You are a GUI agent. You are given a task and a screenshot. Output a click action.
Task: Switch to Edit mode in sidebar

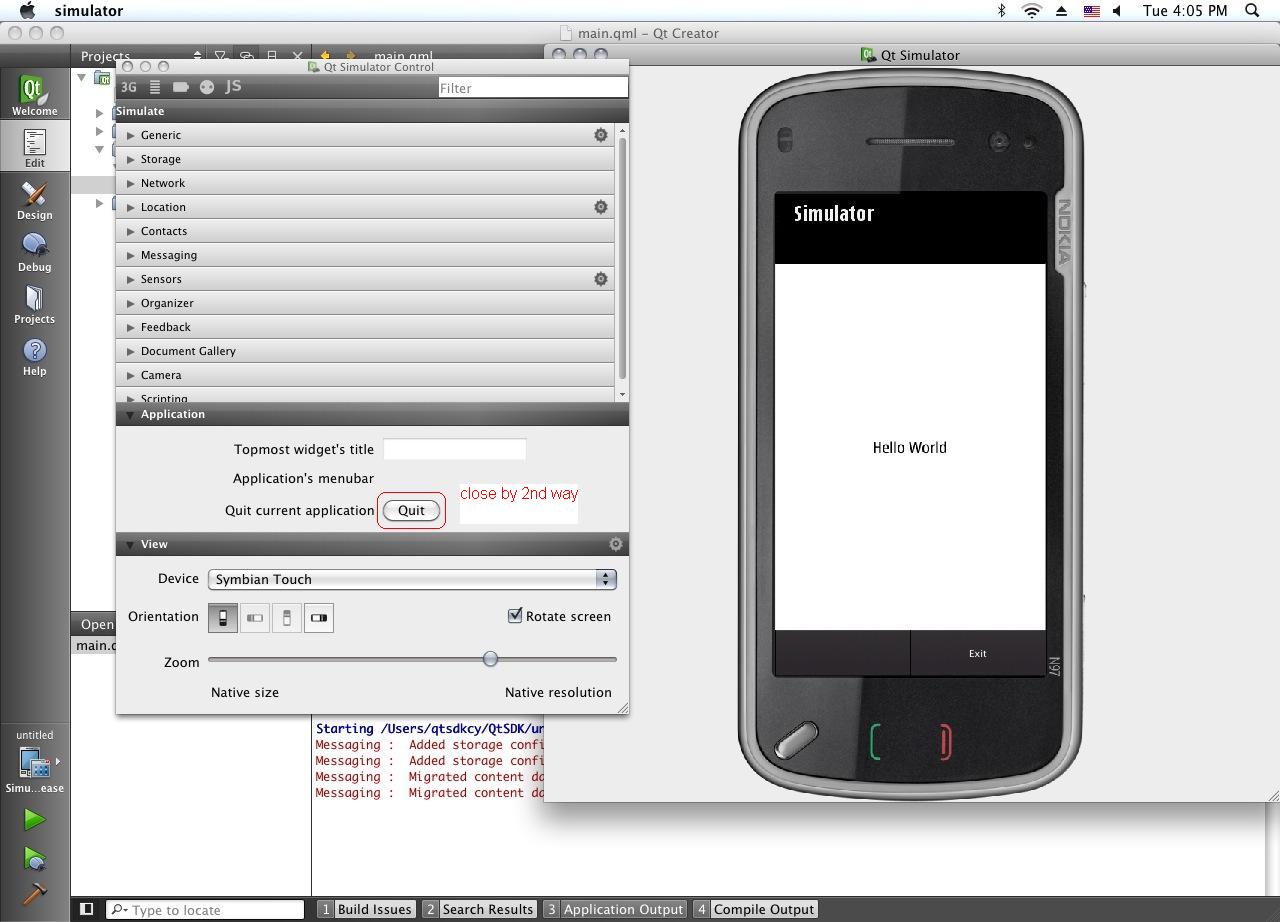(x=34, y=147)
